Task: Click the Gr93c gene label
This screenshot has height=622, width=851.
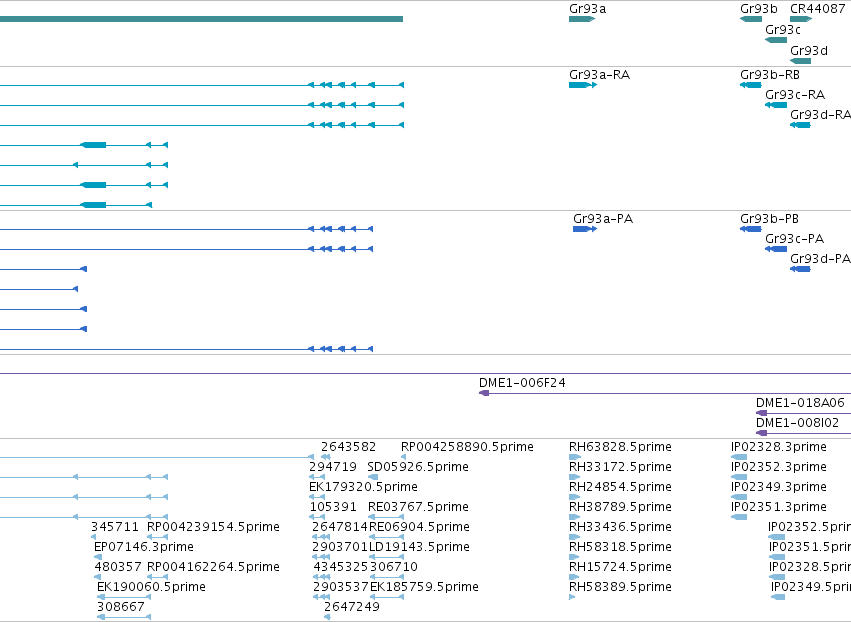Action: pos(783,30)
